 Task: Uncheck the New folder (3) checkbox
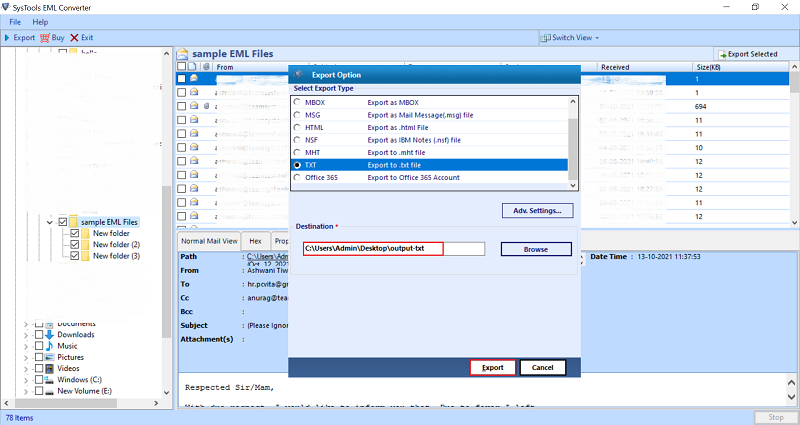(x=74, y=256)
